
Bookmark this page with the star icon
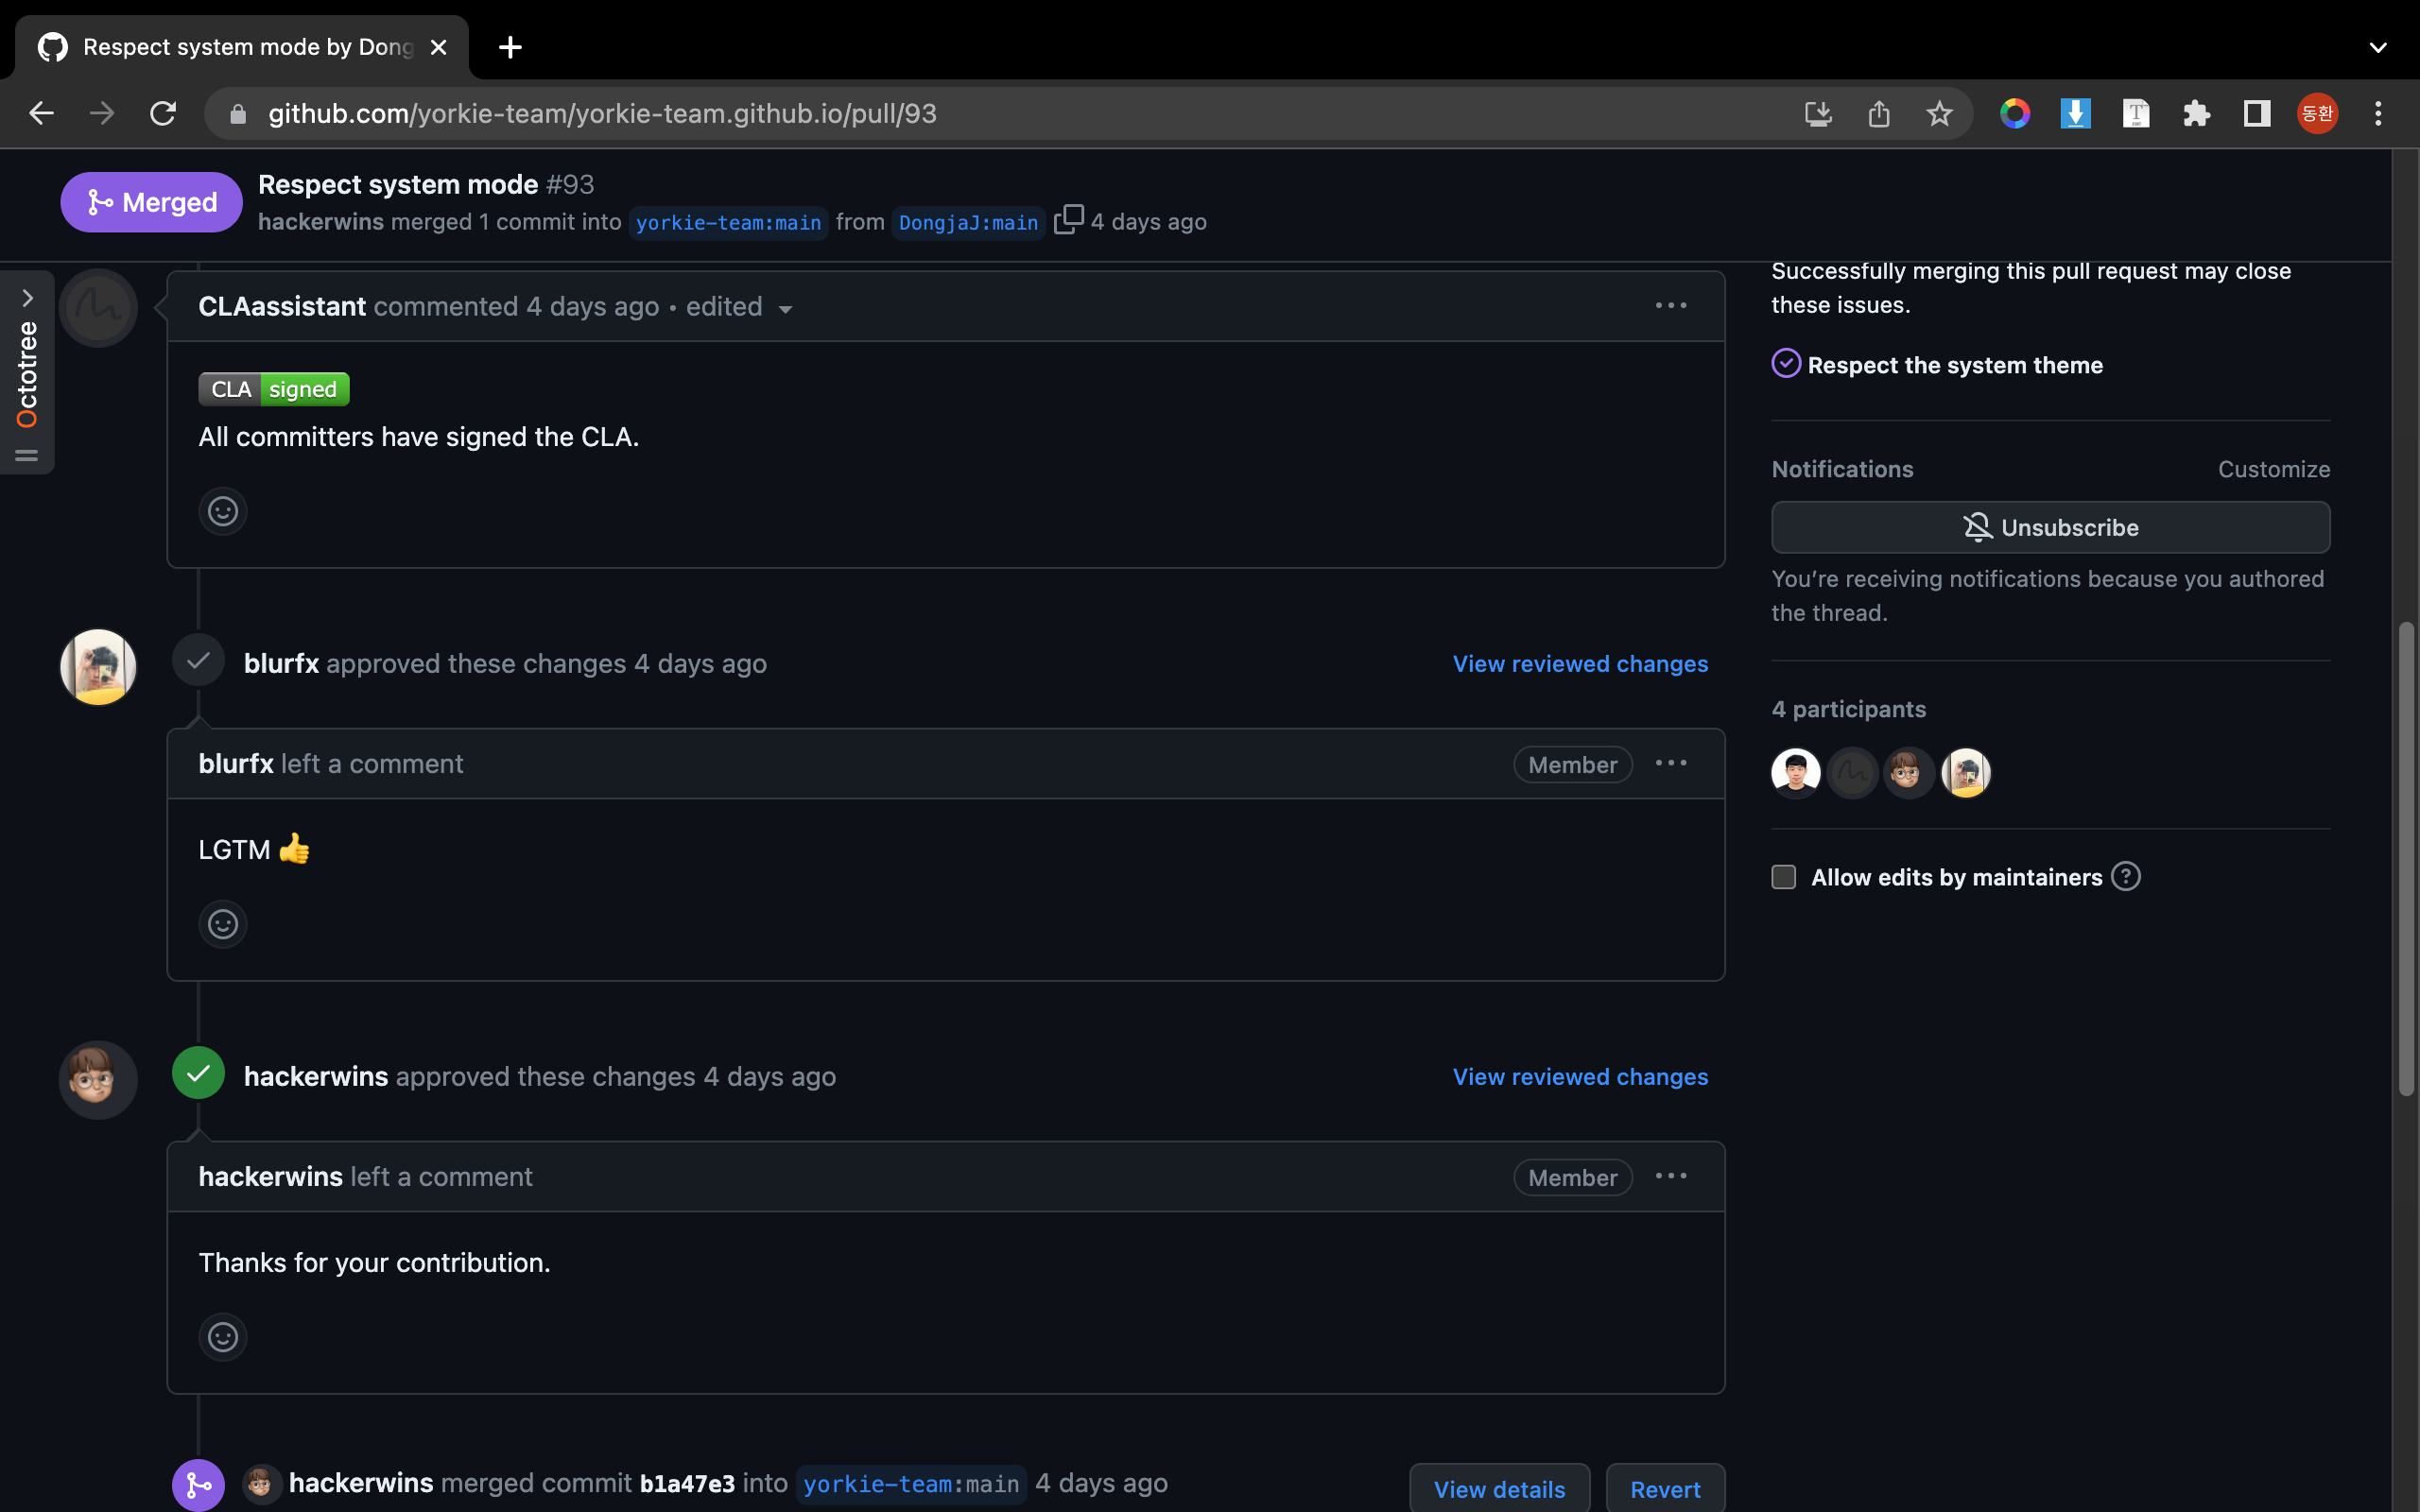click(1939, 114)
